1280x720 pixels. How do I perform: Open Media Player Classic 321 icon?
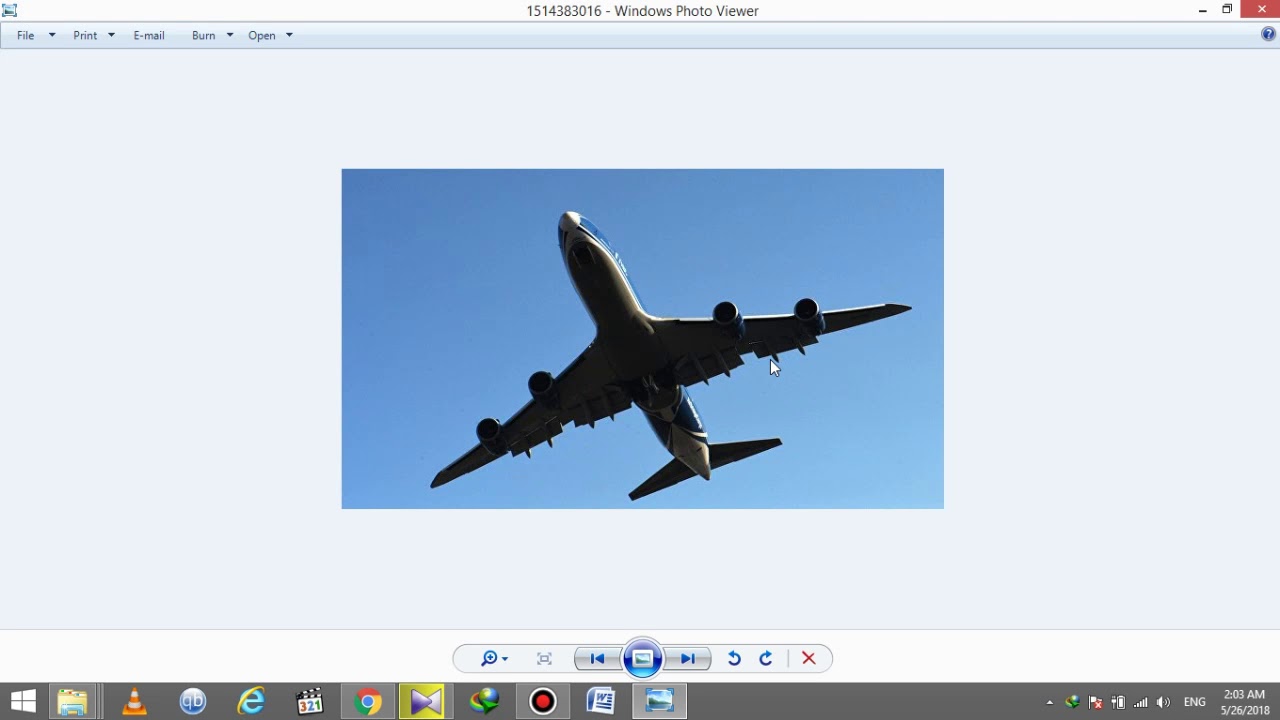pos(310,702)
